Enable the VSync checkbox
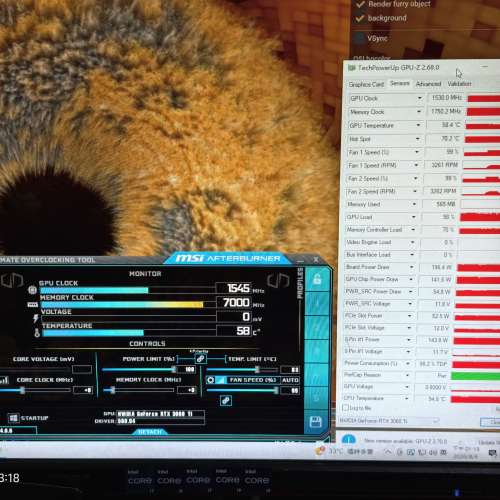Viewport: 500px width, 500px height. pos(359,38)
